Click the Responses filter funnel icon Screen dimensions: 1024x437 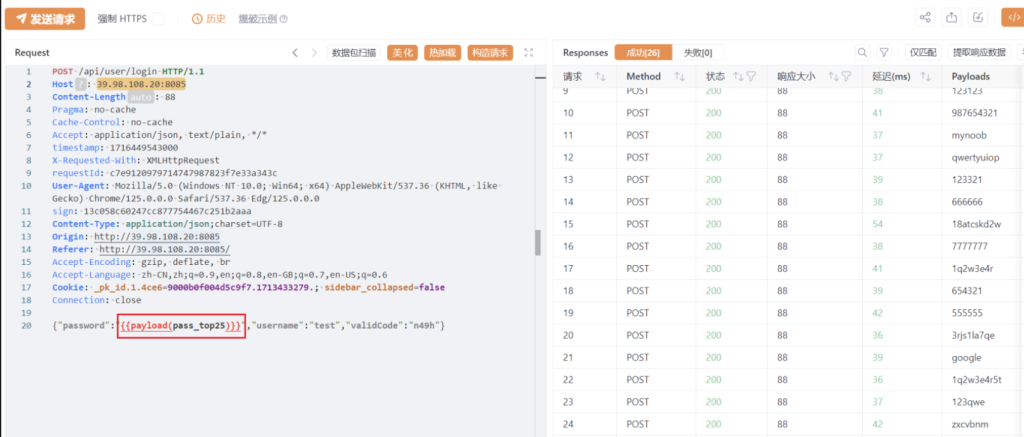[x=884, y=52]
